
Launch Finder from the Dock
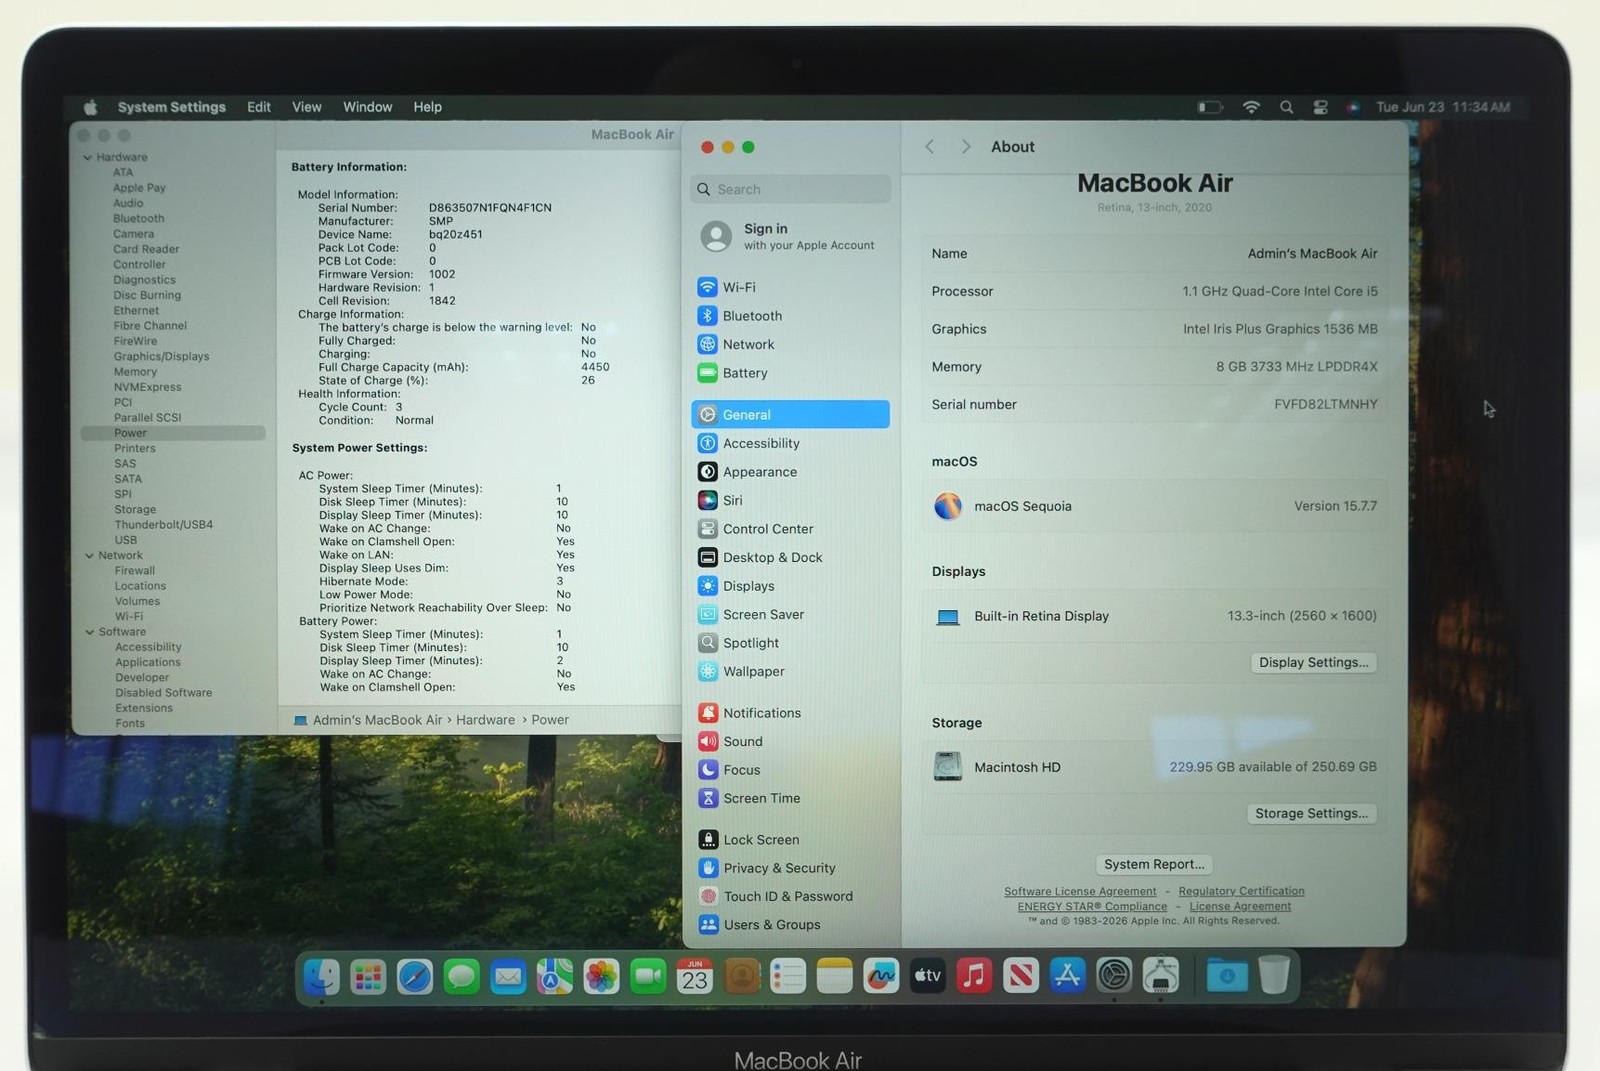[321, 976]
